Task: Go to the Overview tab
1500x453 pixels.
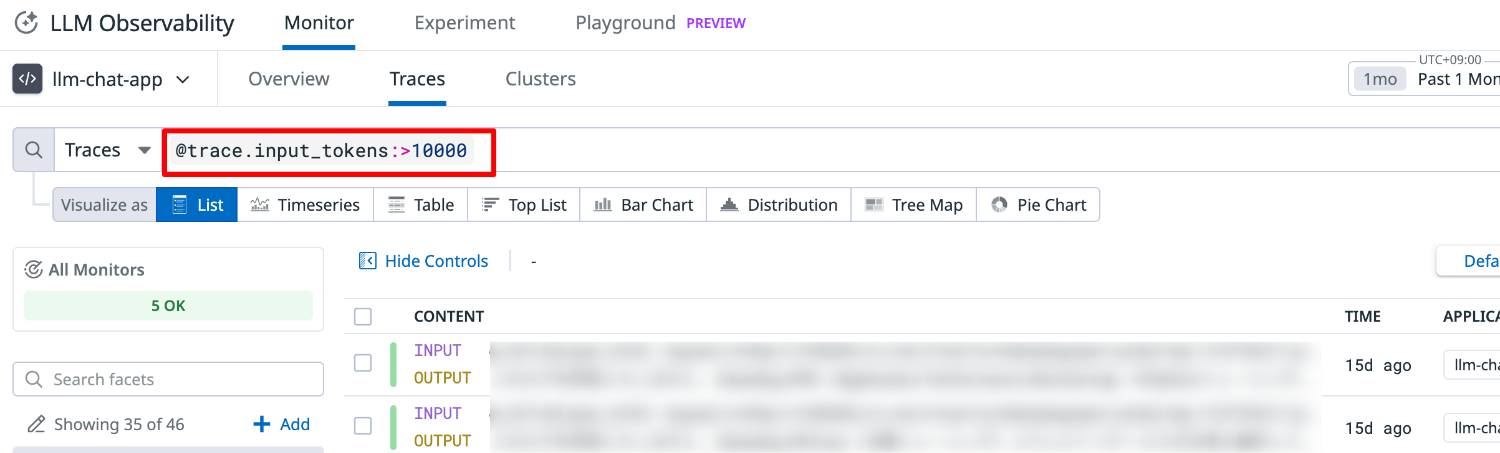Action: 289,79
